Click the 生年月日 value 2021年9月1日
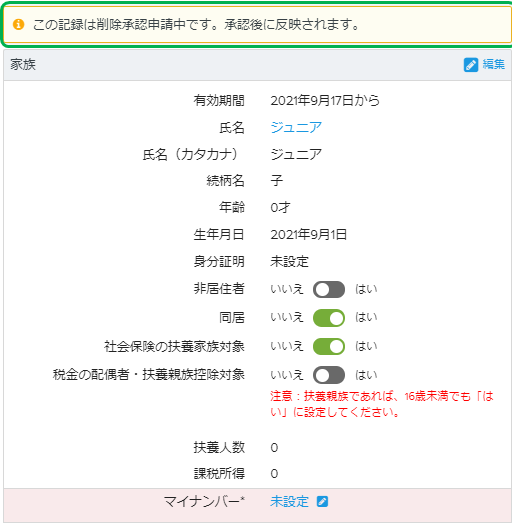 tap(309, 234)
